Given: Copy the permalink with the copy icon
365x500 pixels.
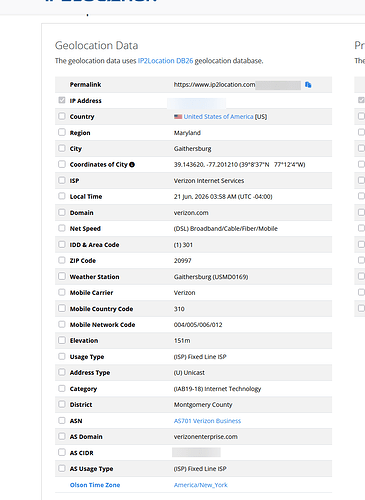Looking at the screenshot, I should tap(308, 85).
